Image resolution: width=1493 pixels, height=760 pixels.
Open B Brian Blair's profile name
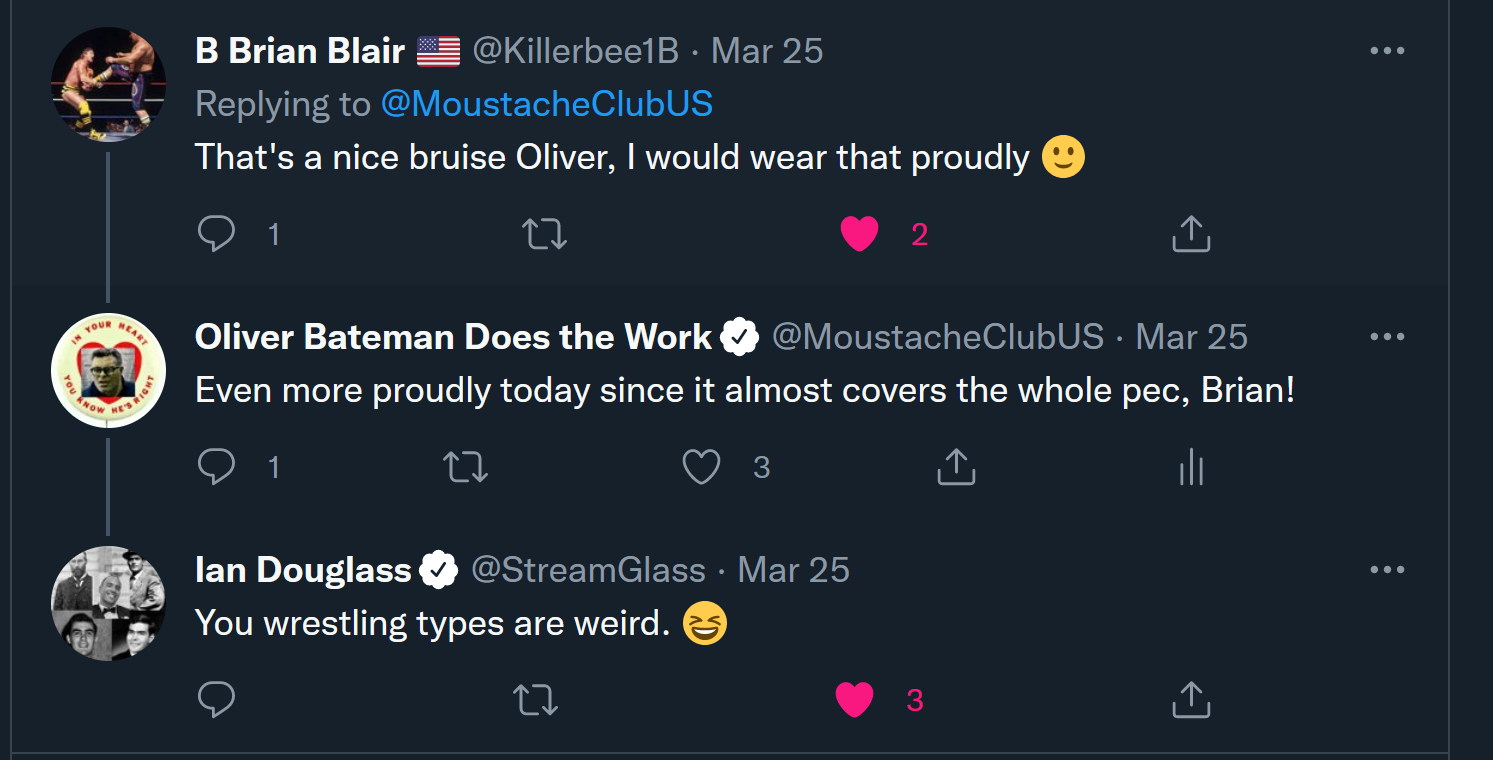299,51
